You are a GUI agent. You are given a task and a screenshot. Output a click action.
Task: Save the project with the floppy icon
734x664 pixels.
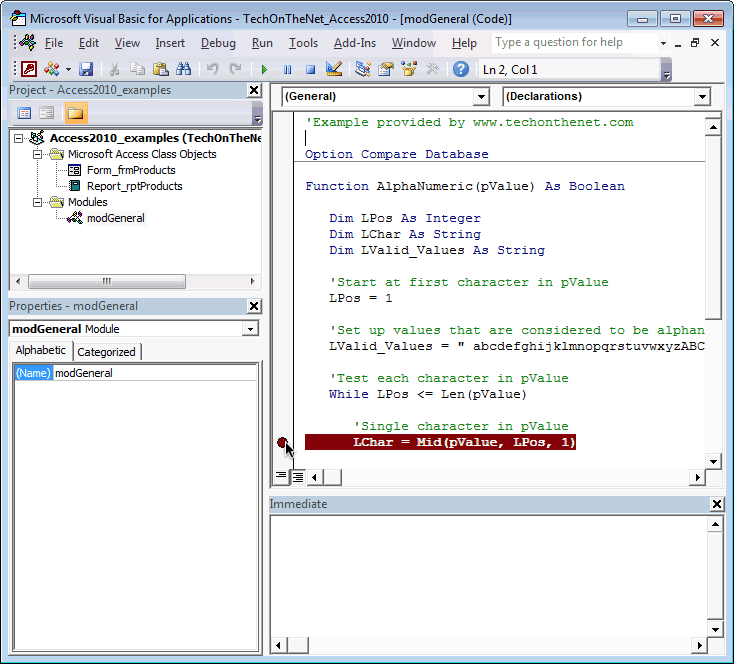[x=86, y=69]
